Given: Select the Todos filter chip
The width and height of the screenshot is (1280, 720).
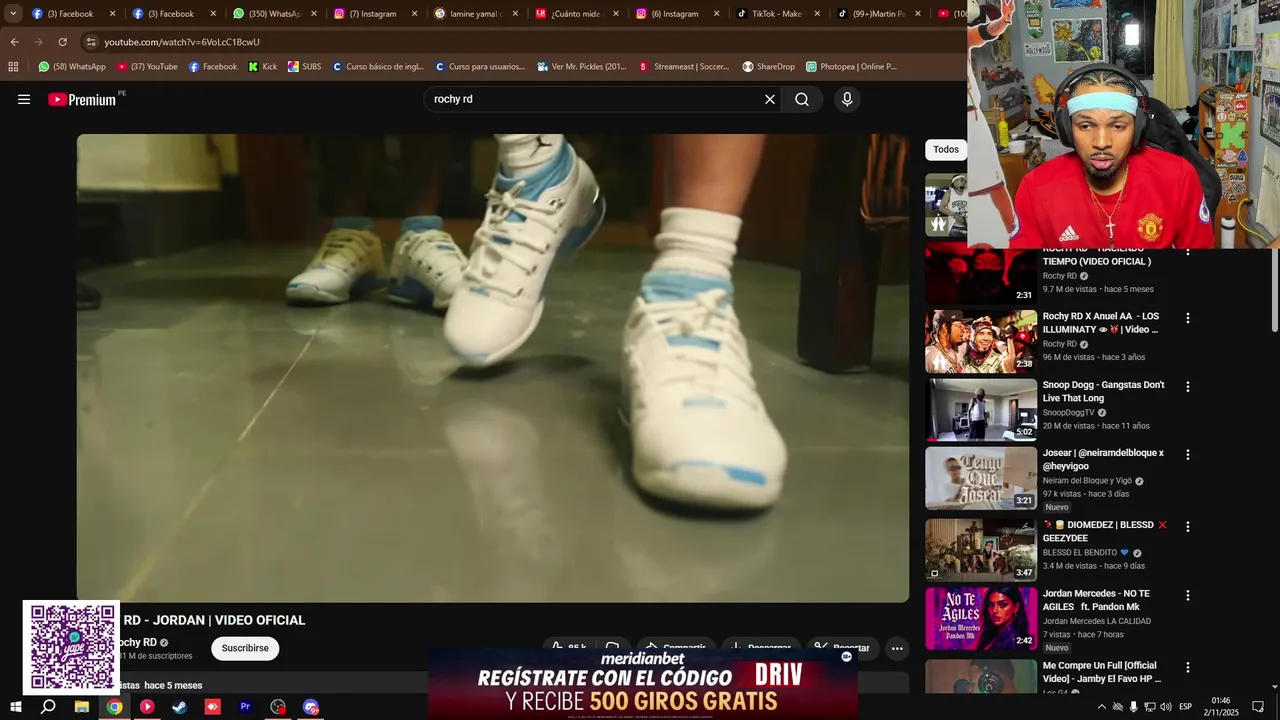Looking at the screenshot, I should click(x=946, y=150).
